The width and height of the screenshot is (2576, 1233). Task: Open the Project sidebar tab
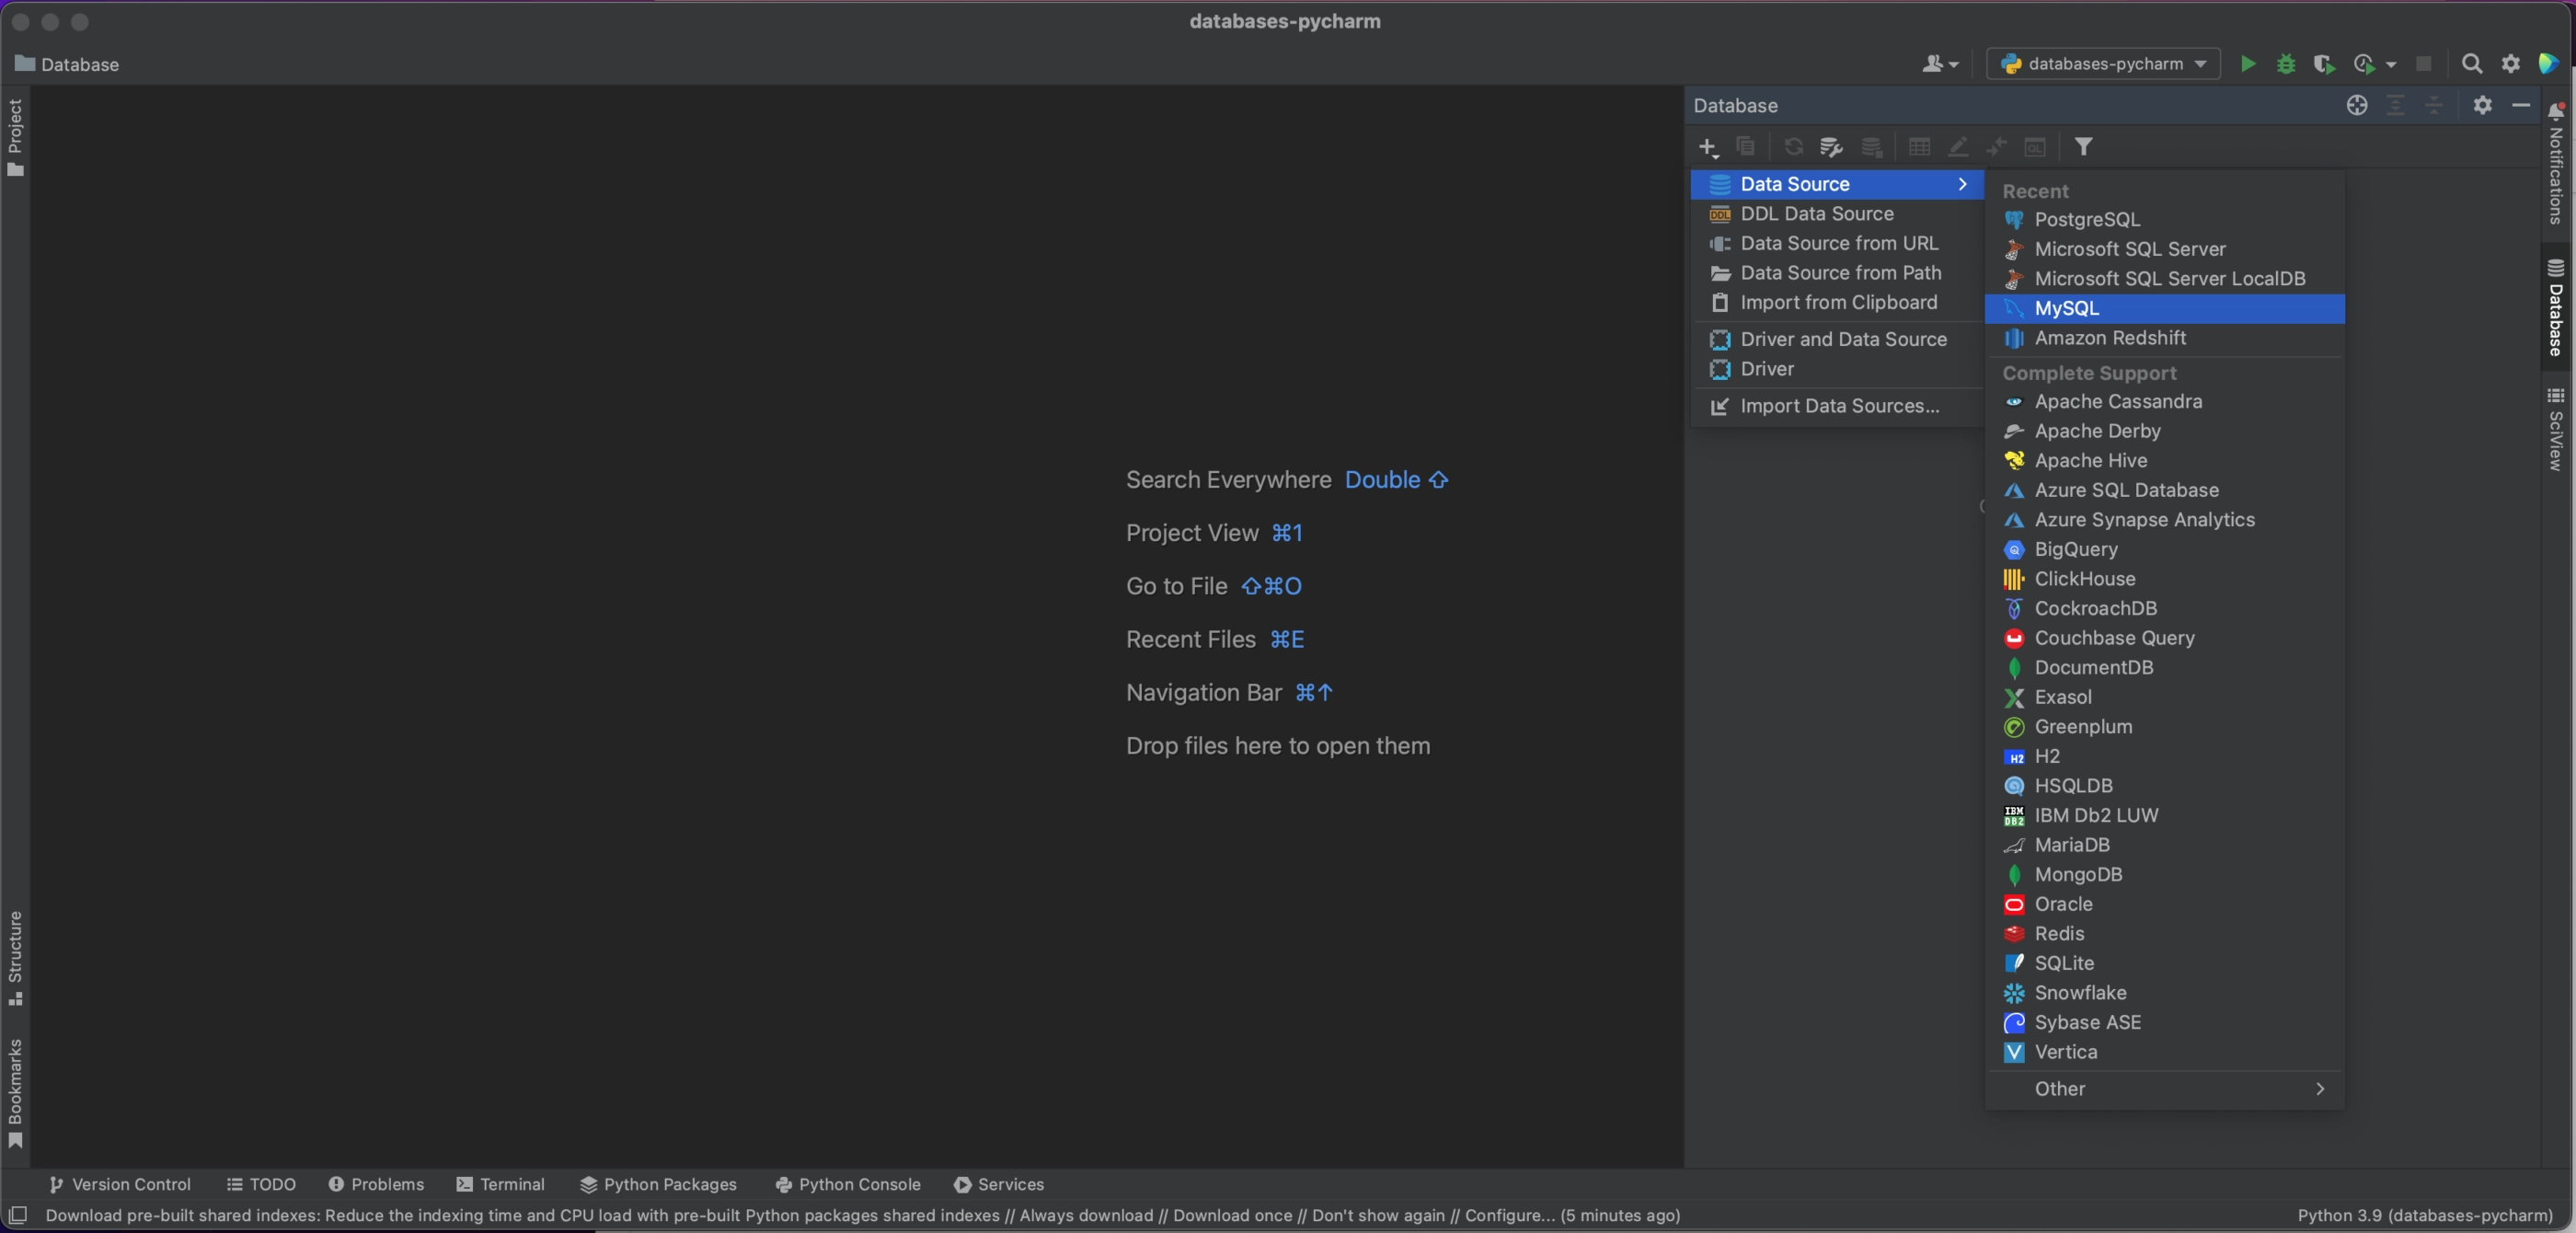pyautogui.click(x=15, y=137)
